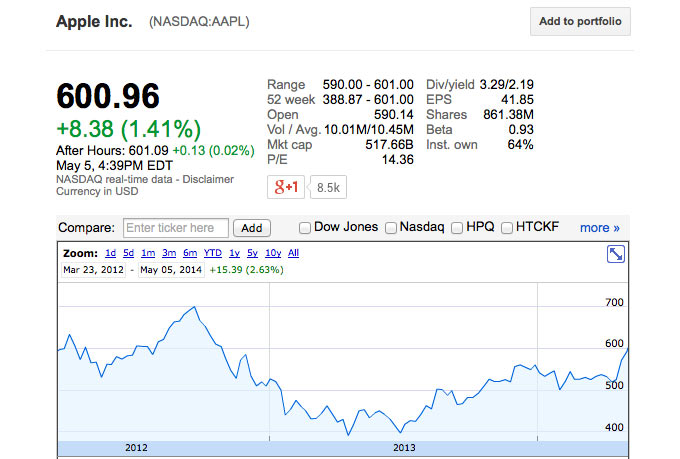
Task: Choose the 10y zoom range
Action: [x=273, y=253]
